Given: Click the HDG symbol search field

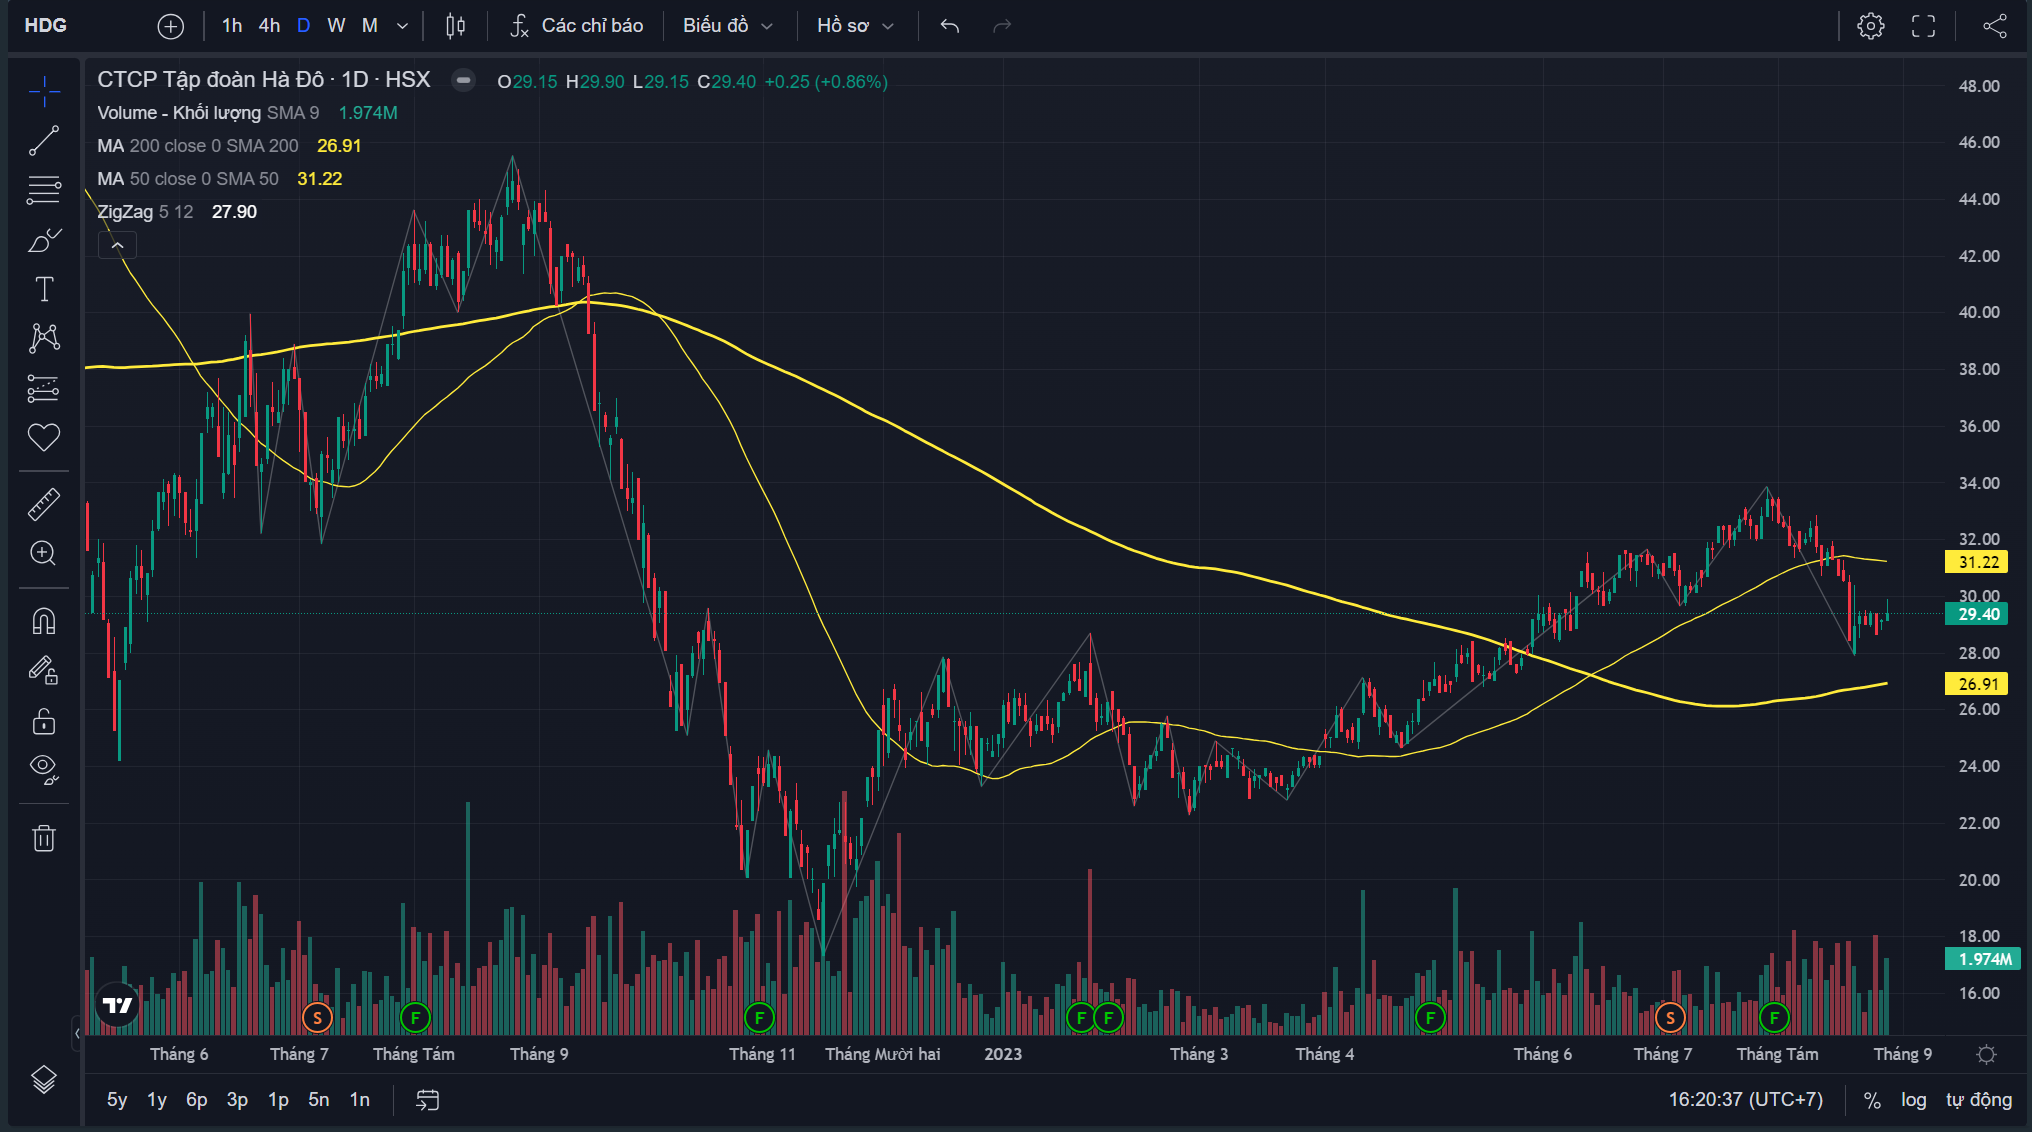Looking at the screenshot, I should [46, 26].
